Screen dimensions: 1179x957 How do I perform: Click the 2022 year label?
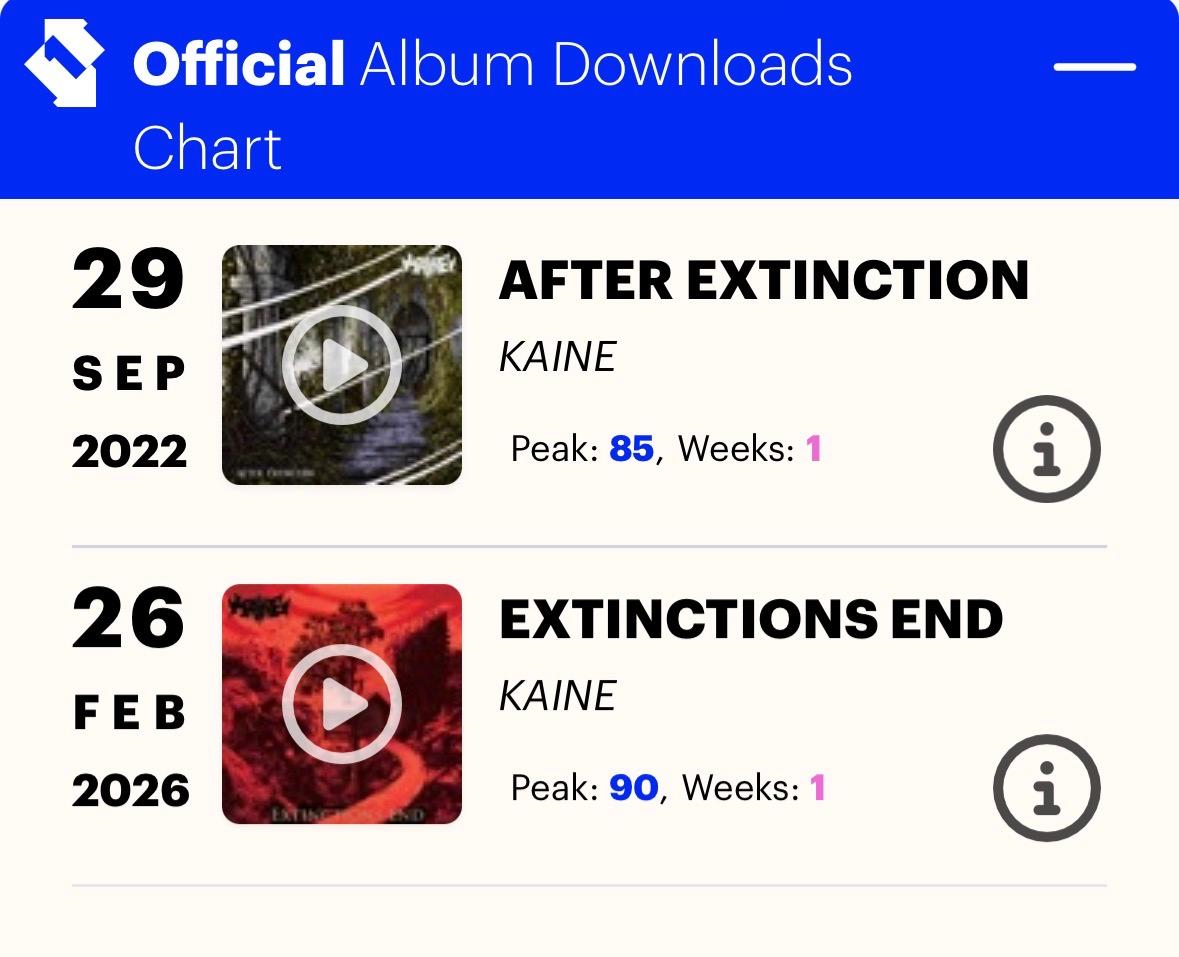tap(129, 452)
